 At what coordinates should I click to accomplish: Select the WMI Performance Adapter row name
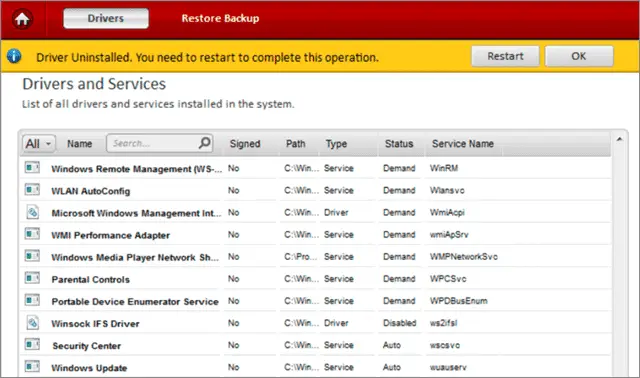point(110,235)
